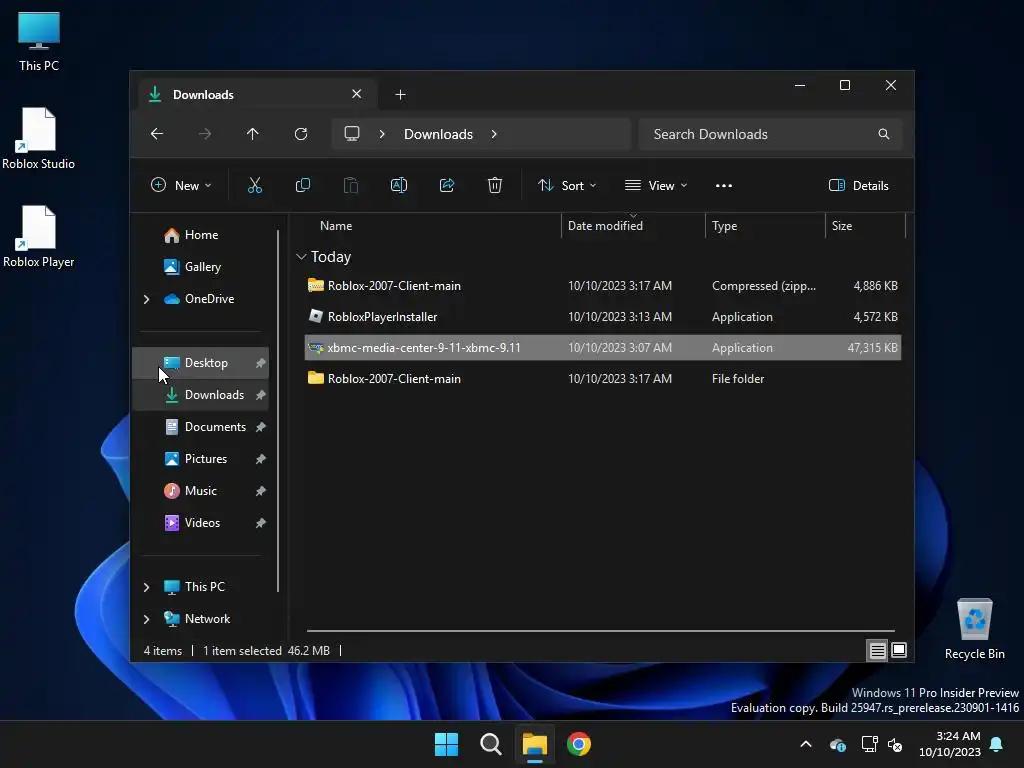Viewport: 1024px width, 768px height.
Task: Click the Paste clipboard icon
Action: coord(351,185)
